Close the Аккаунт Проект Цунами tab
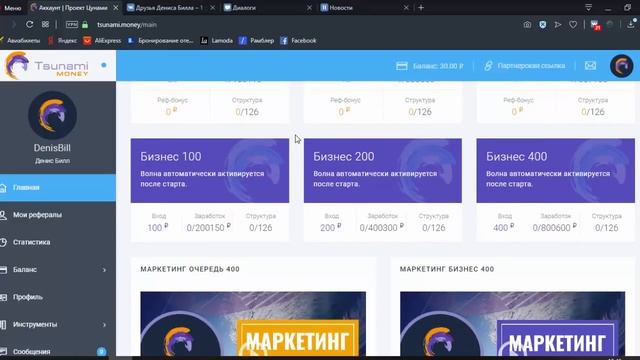The height and width of the screenshot is (360, 640). click(x=116, y=8)
